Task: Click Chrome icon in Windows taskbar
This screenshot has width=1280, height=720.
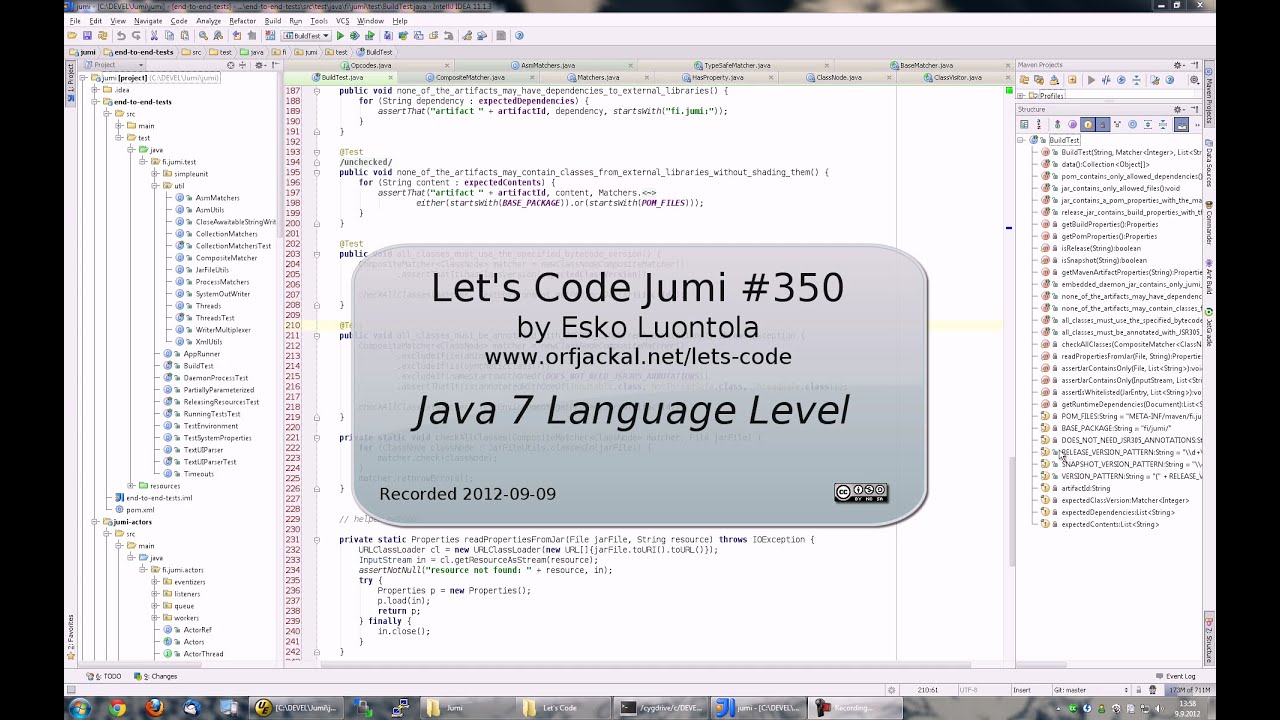Action: (117, 708)
